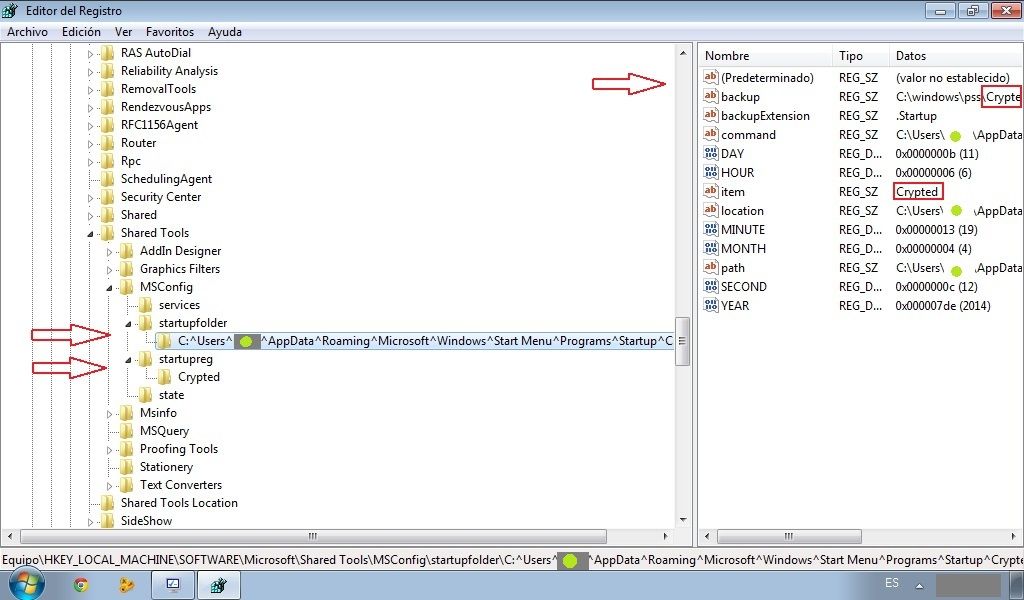Viewport: 1024px width, 600px height.
Task: Click the string icon of backupExtension value
Action: 711,115
